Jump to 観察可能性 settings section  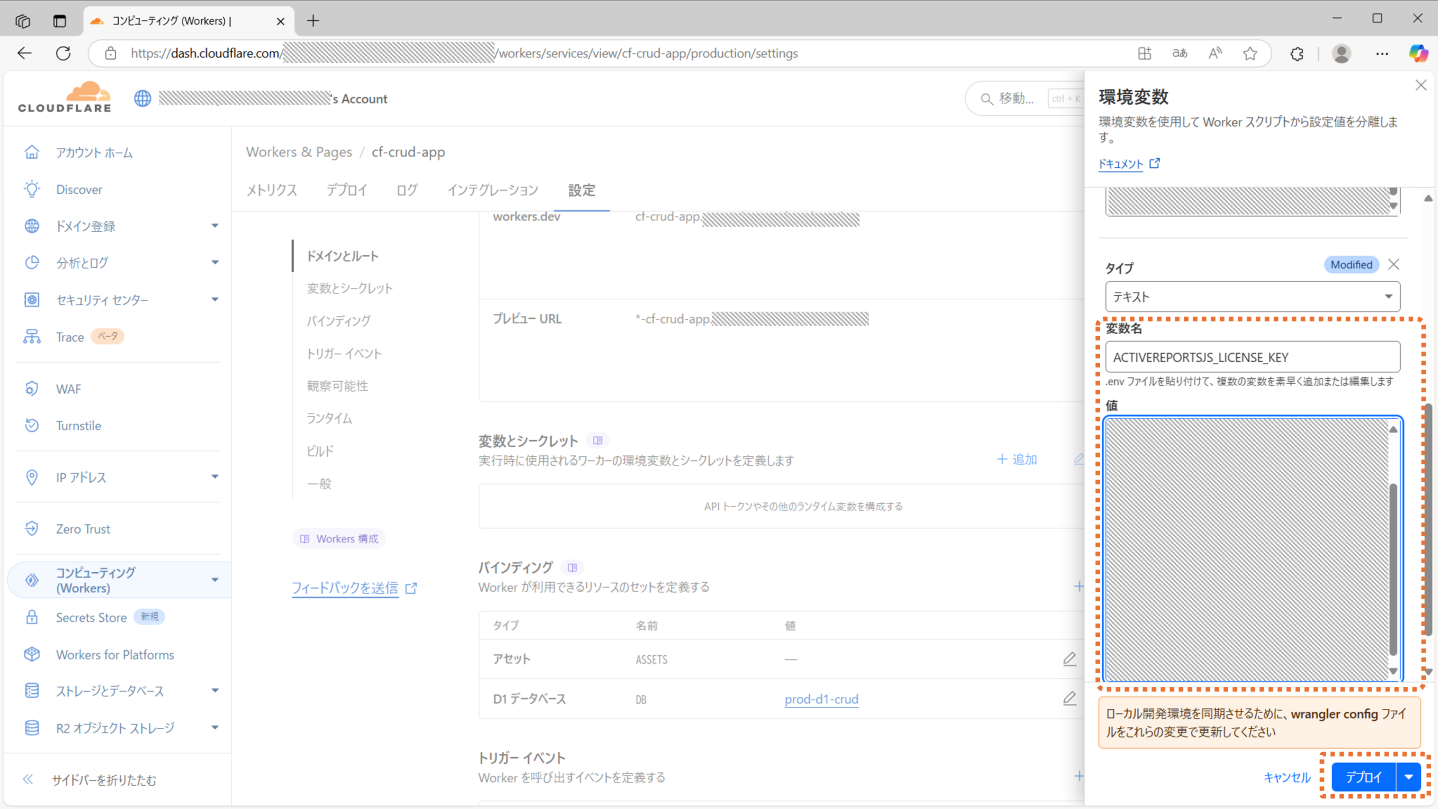pyautogui.click(x=337, y=386)
